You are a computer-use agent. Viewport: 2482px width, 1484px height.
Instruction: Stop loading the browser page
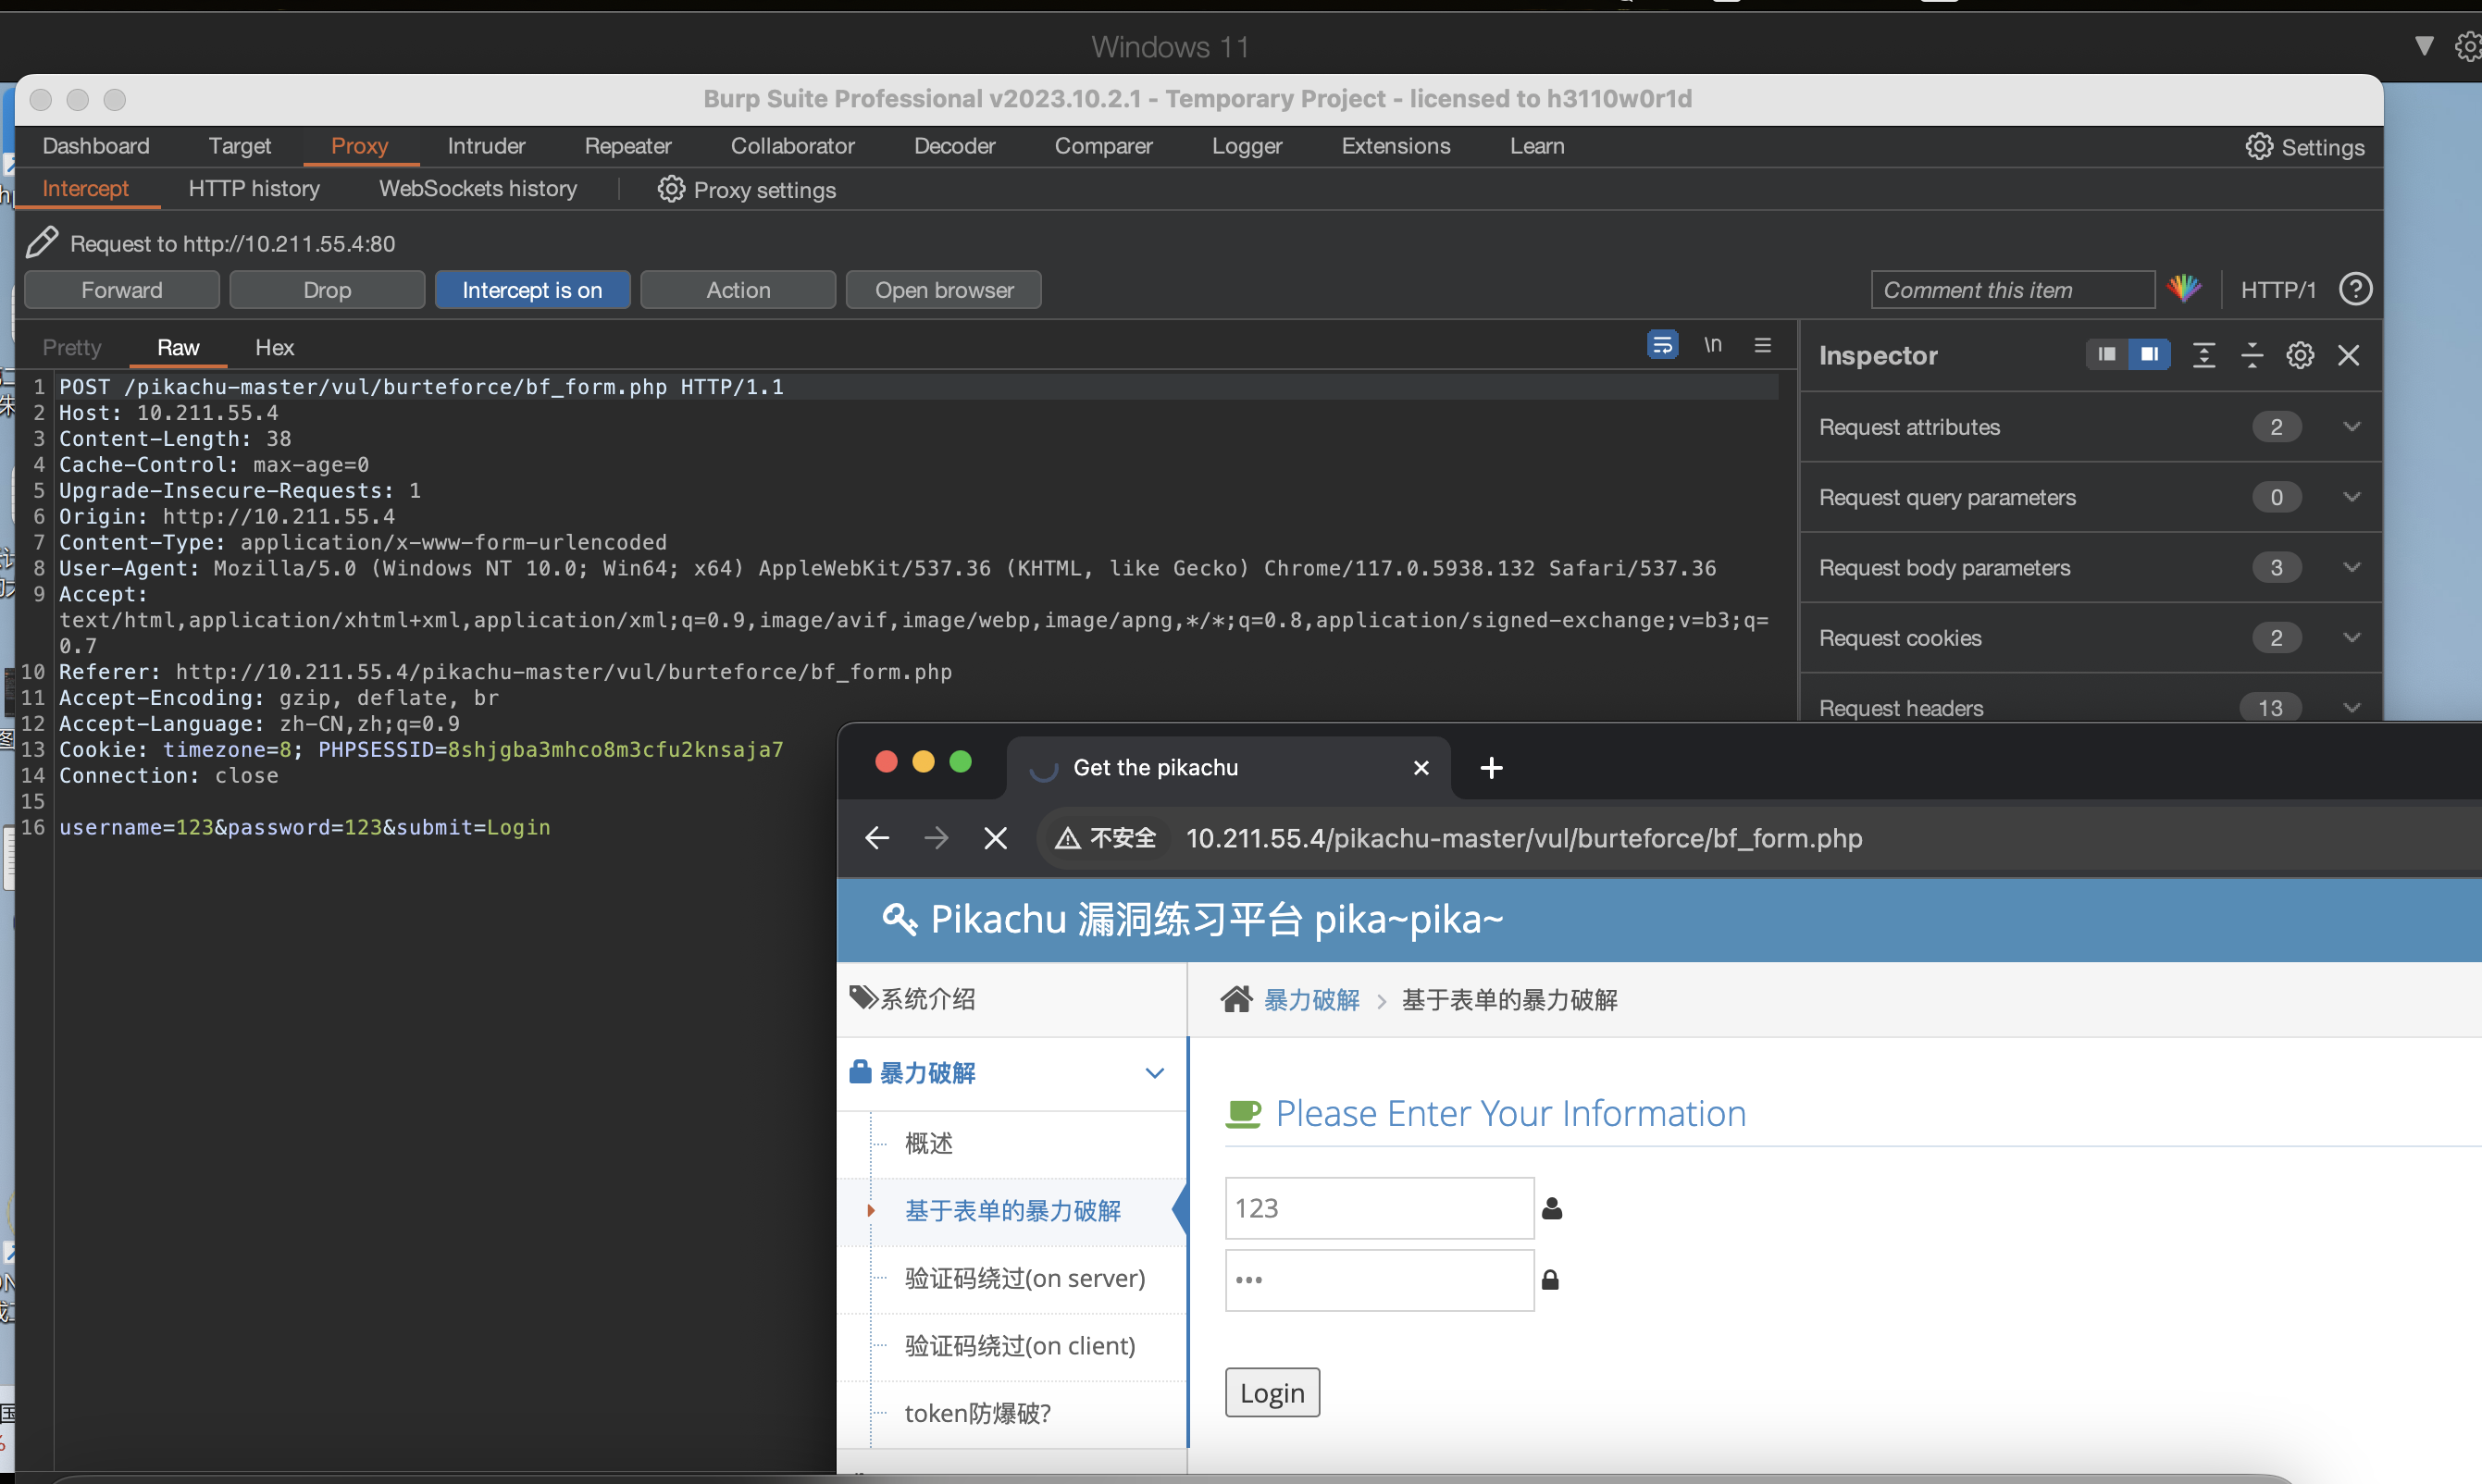pos(995,838)
